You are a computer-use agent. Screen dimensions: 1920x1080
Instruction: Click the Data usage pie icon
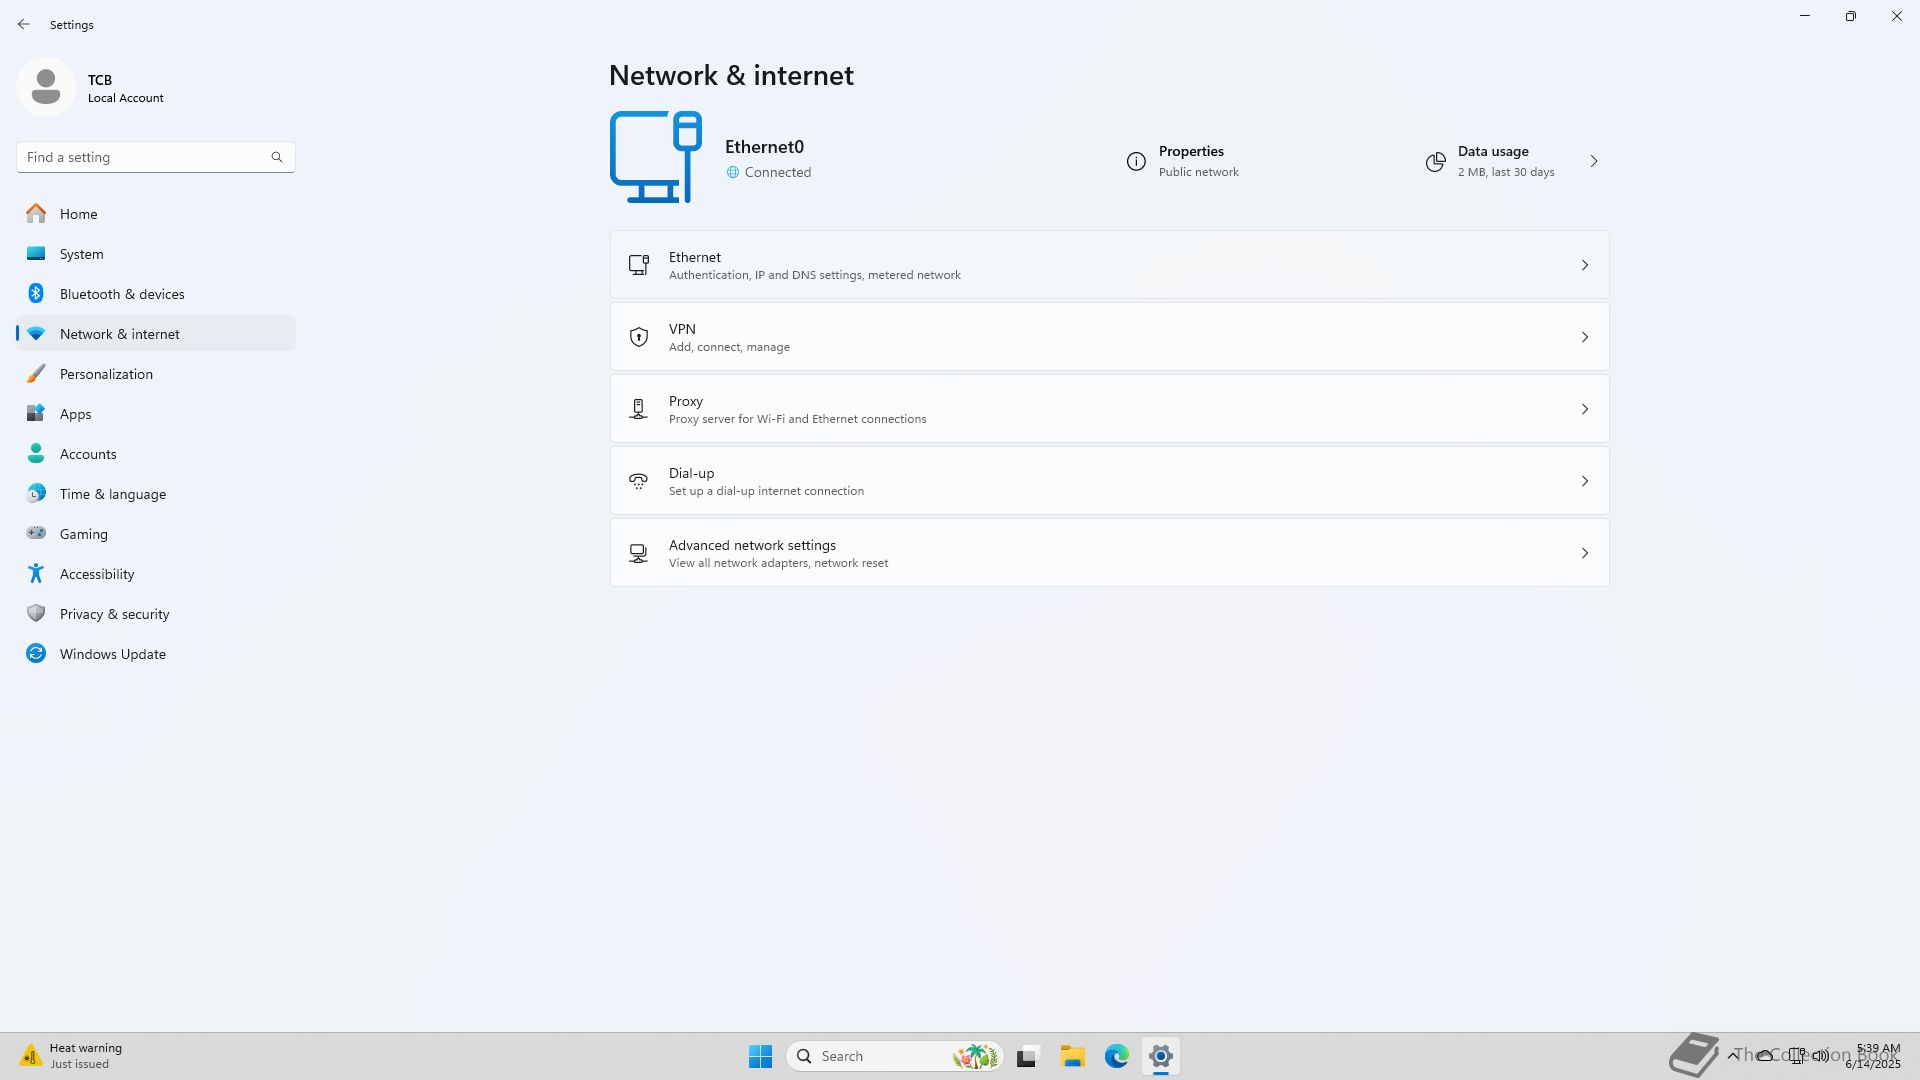[x=1435, y=162]
